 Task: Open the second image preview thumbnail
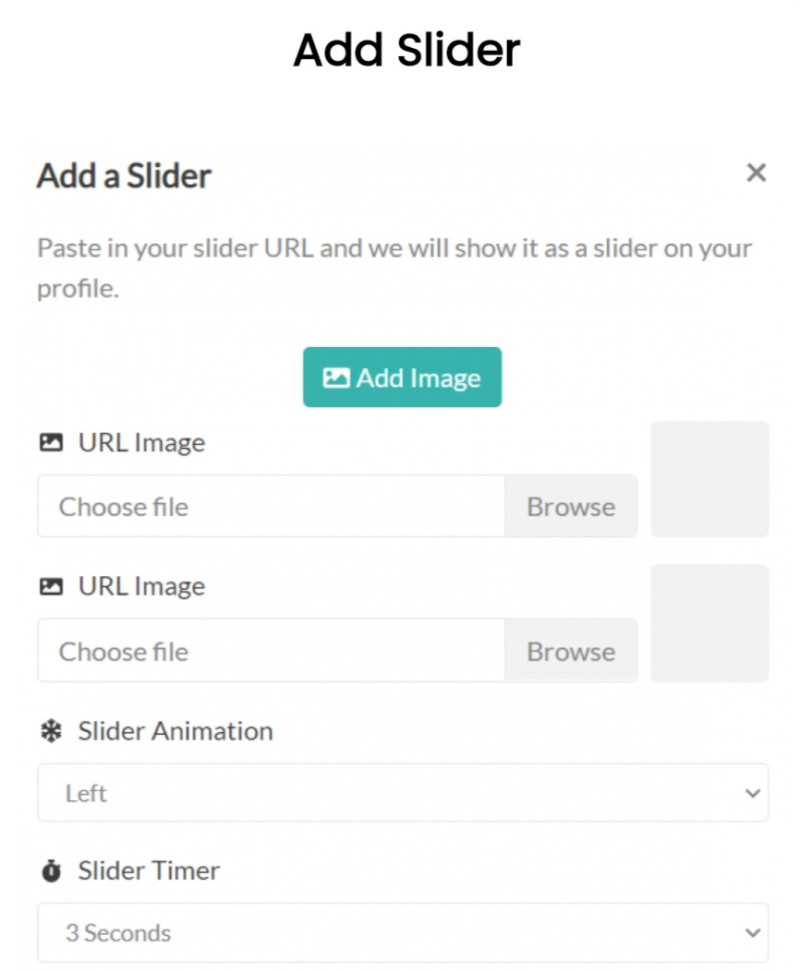[710, 623]
